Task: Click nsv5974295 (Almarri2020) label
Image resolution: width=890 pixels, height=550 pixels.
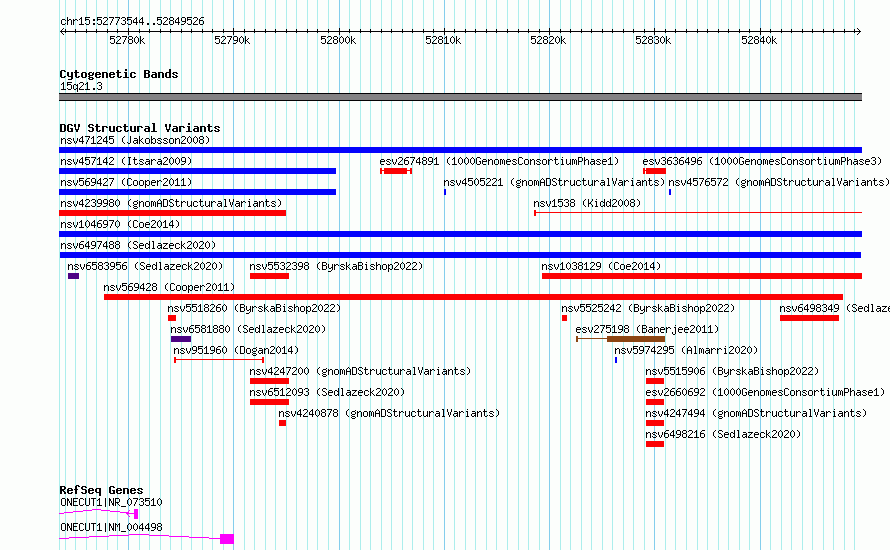Action: click(x=686, y=350)
